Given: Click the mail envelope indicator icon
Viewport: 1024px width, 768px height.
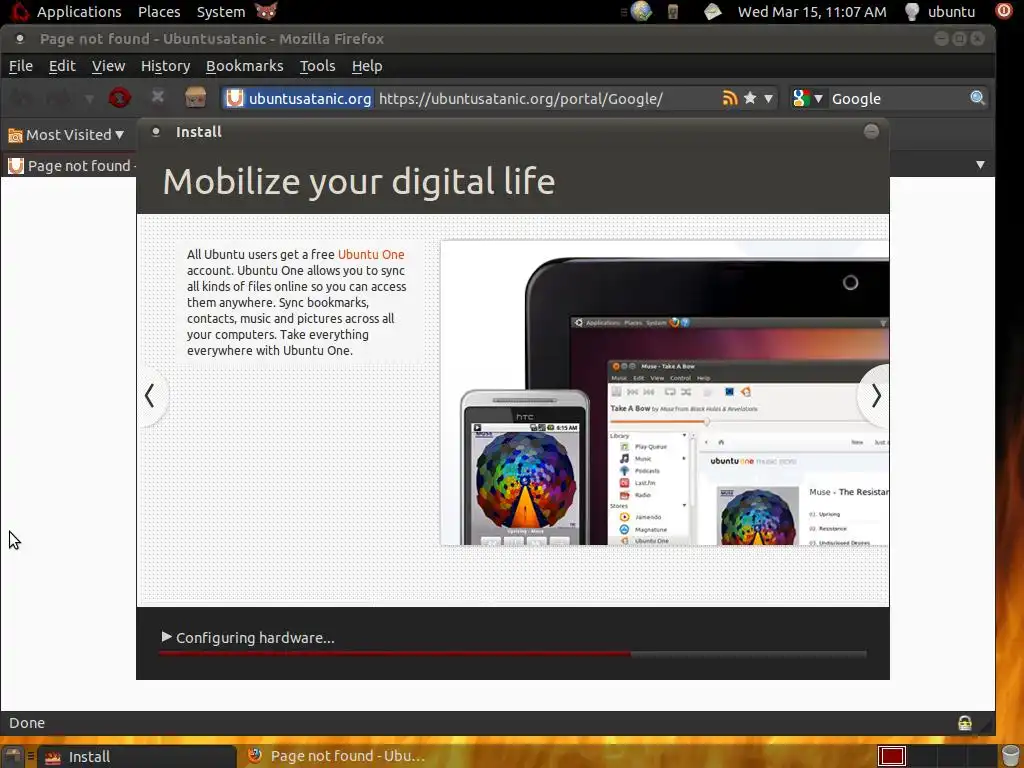Looking at the screenshot, I should (712, 11).
